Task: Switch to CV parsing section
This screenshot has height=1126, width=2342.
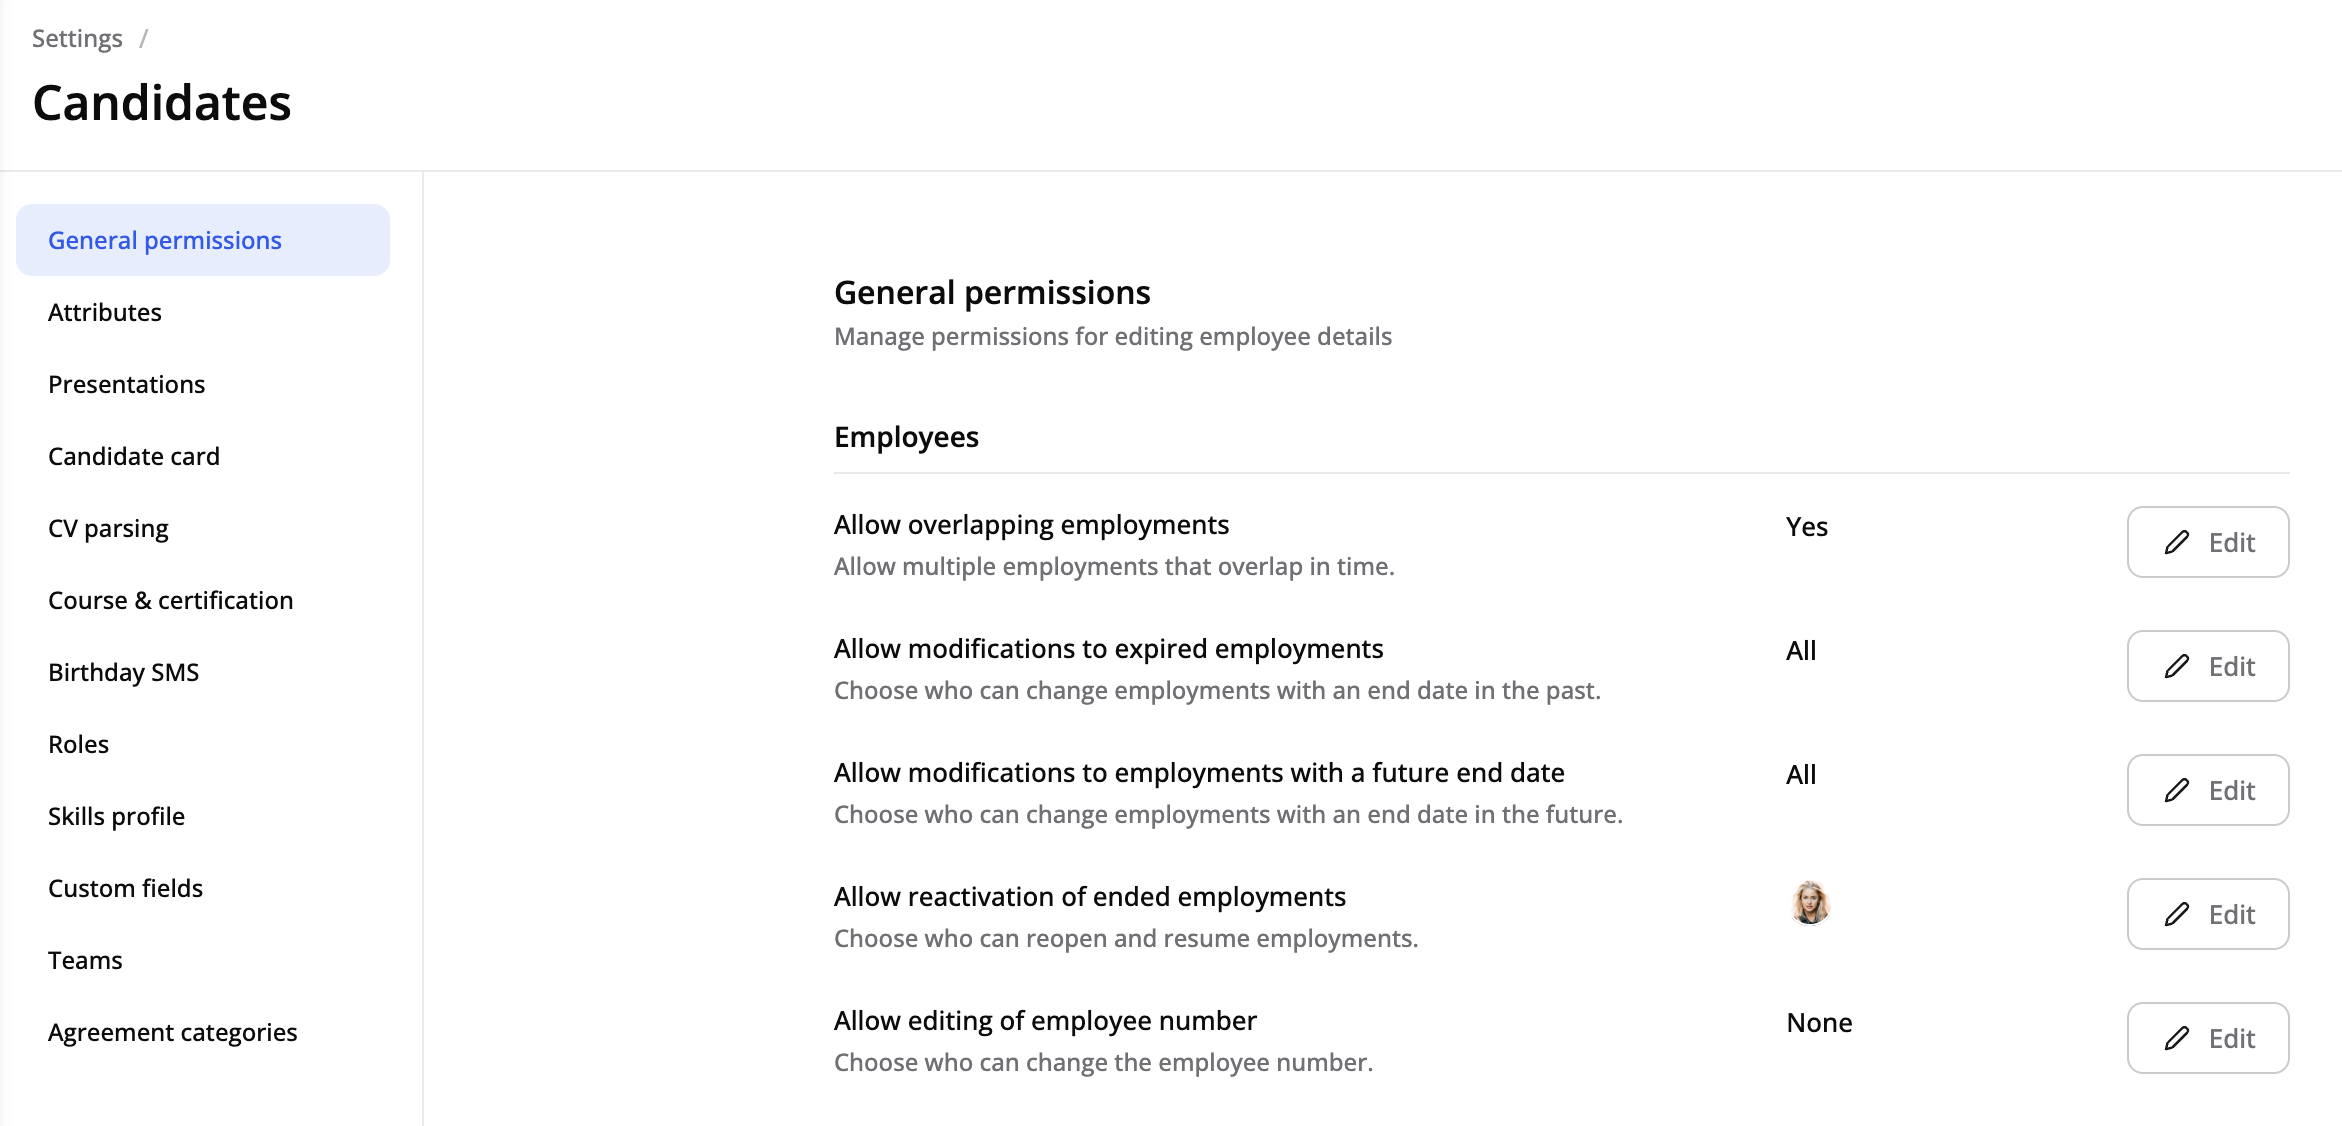Action: tap(108, 528)
